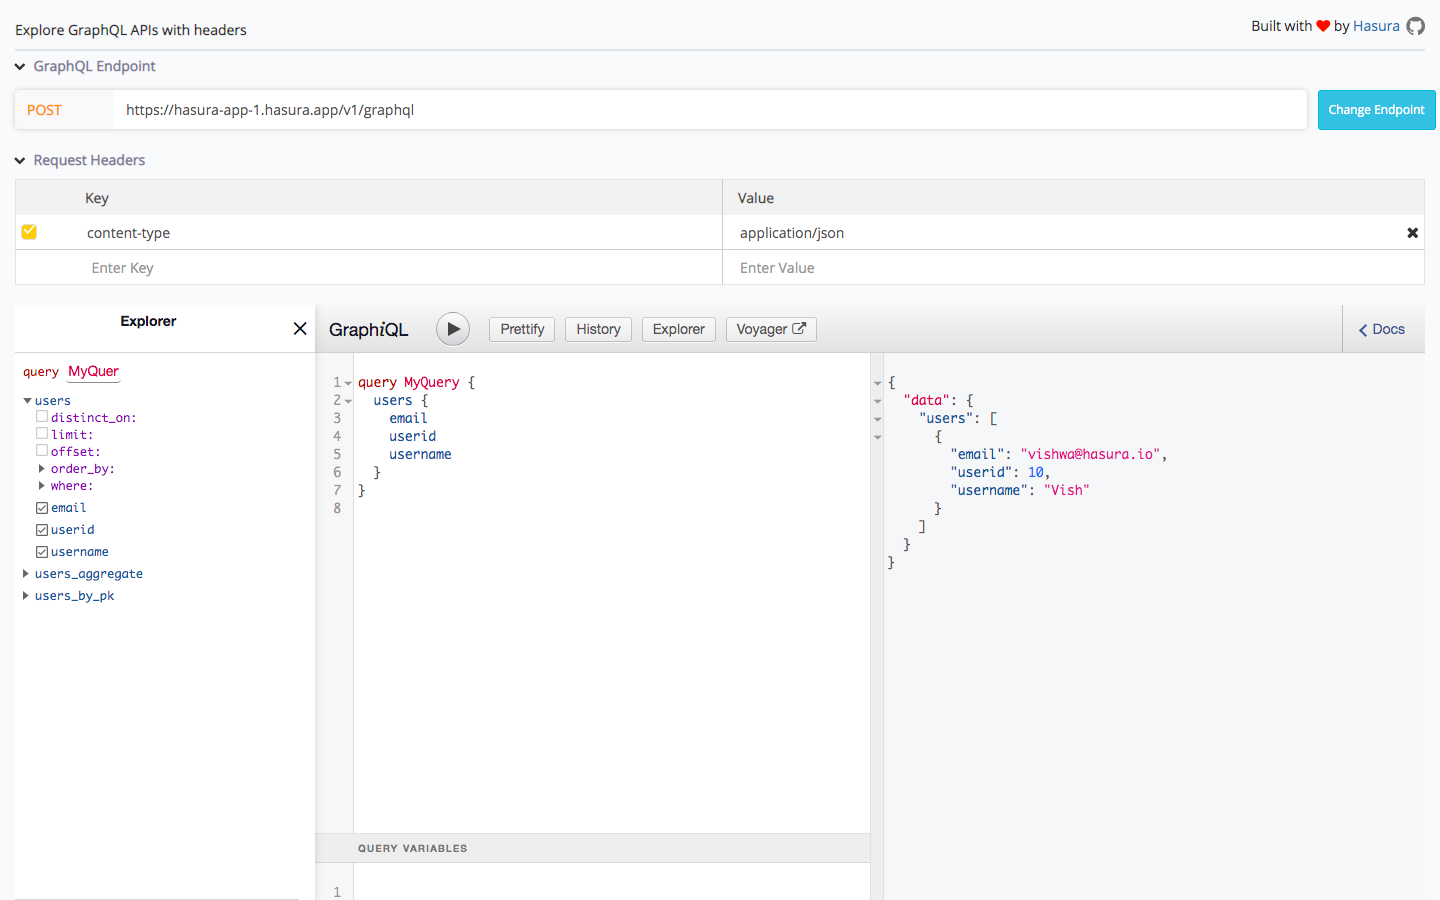The image size is (1440, 900).
Task: Fold the top-level result JSON brace
Action: click(878, 383)
